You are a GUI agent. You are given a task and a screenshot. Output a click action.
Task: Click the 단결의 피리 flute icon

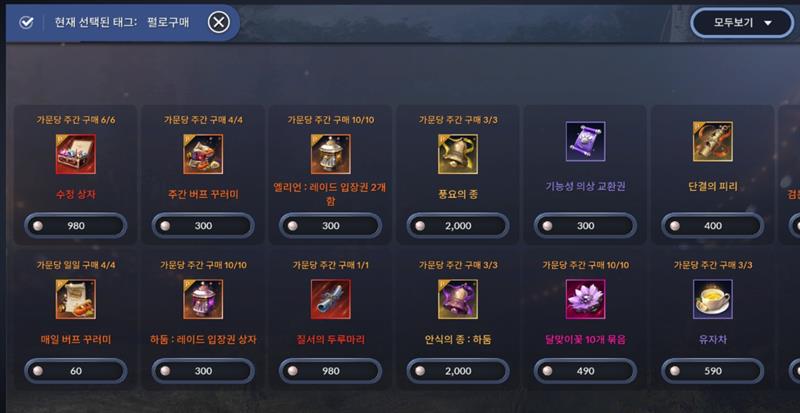coord(713,141)
